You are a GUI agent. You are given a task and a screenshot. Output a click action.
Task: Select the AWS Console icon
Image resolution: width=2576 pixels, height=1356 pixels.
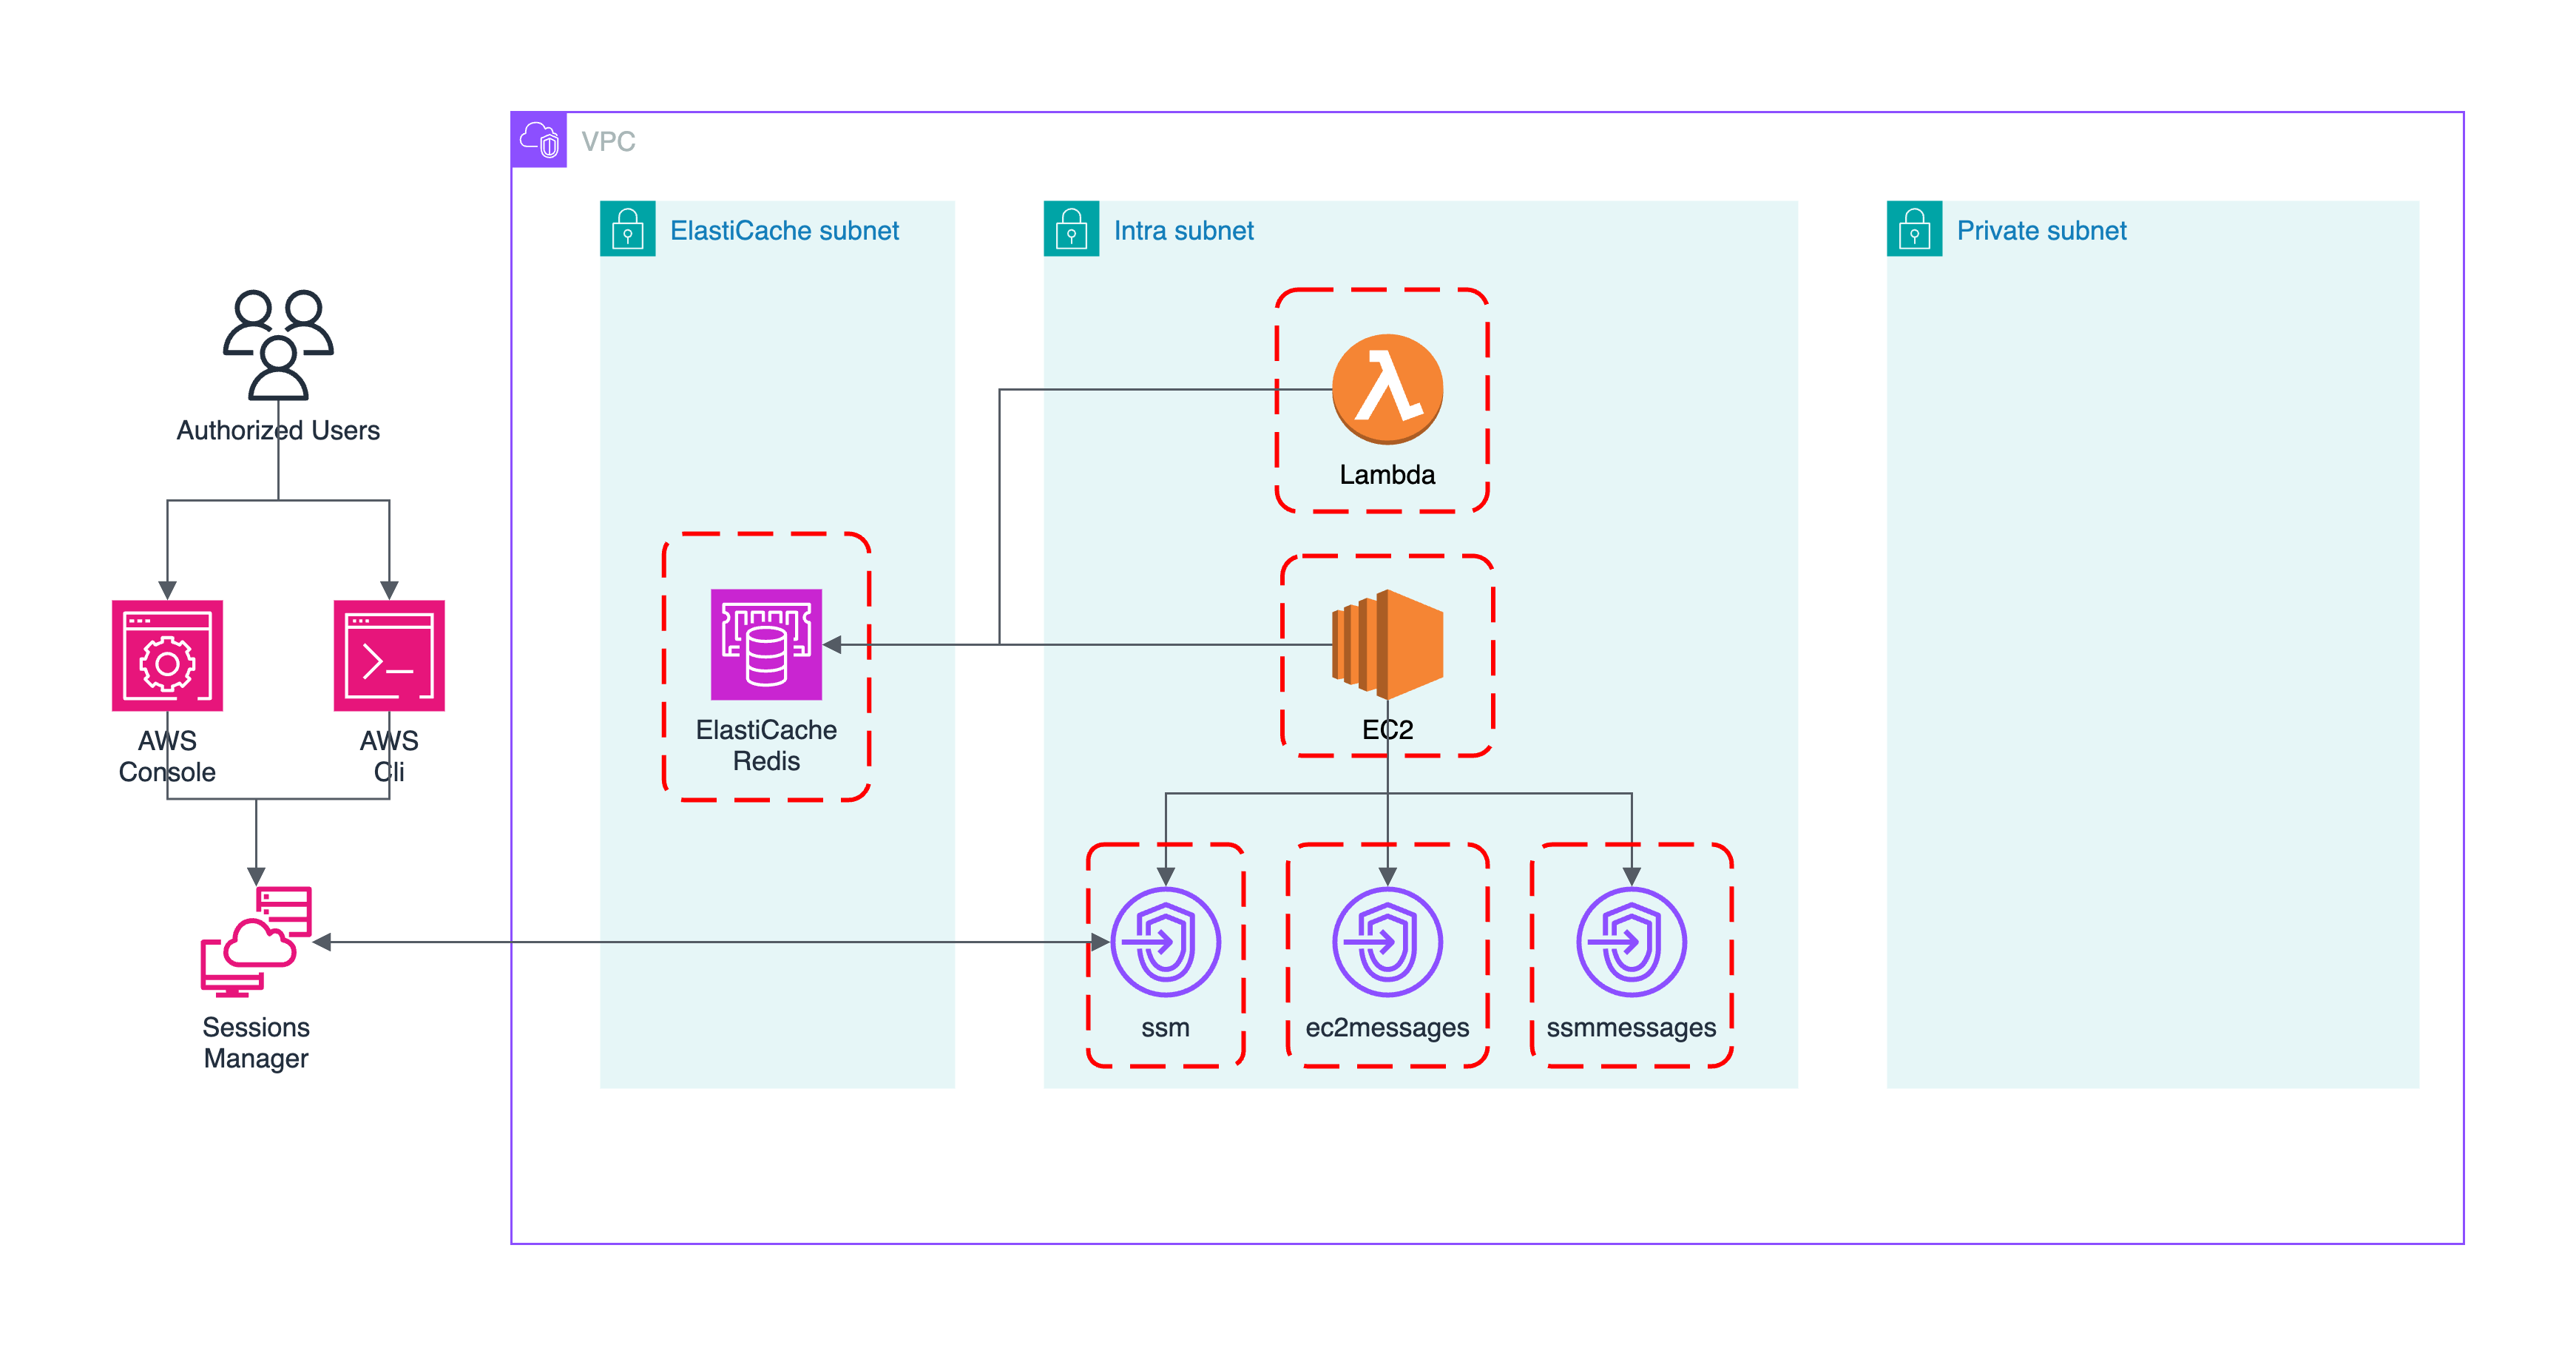click(x=167, y=655)
